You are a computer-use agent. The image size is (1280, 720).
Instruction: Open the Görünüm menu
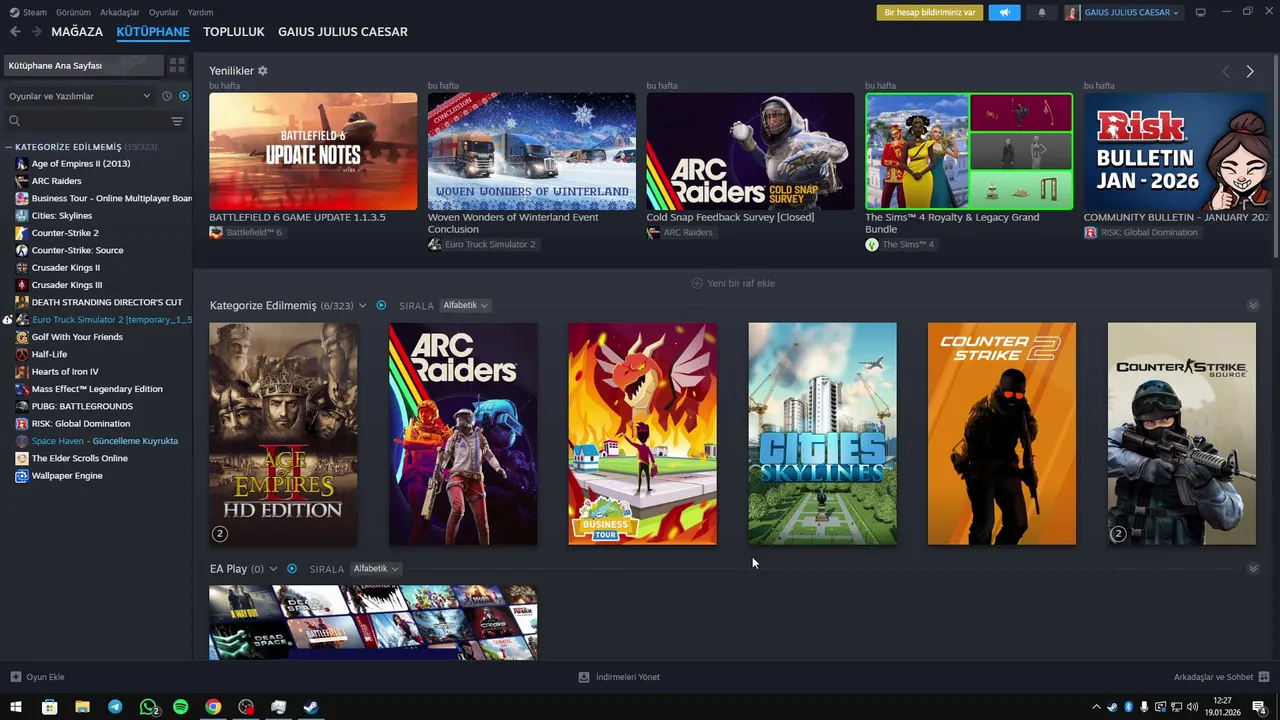[73, 12]
